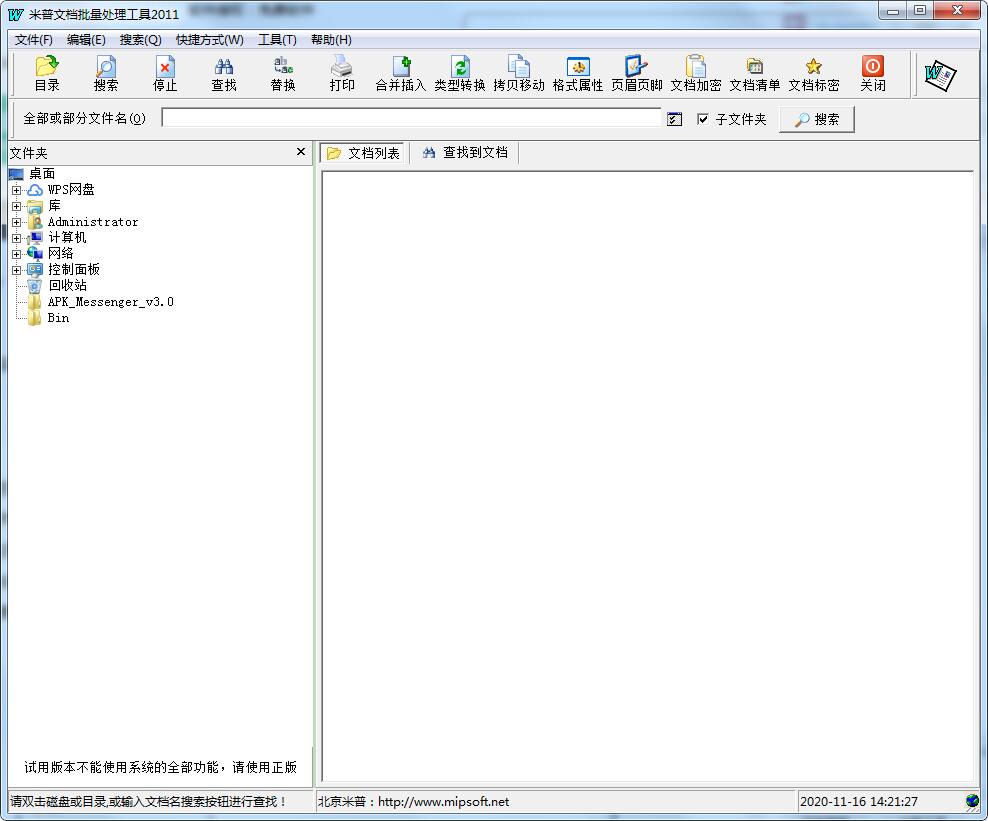Select 库 label in tree
The width and height of the screenshot is (988, 821).
tap(54, 205)
